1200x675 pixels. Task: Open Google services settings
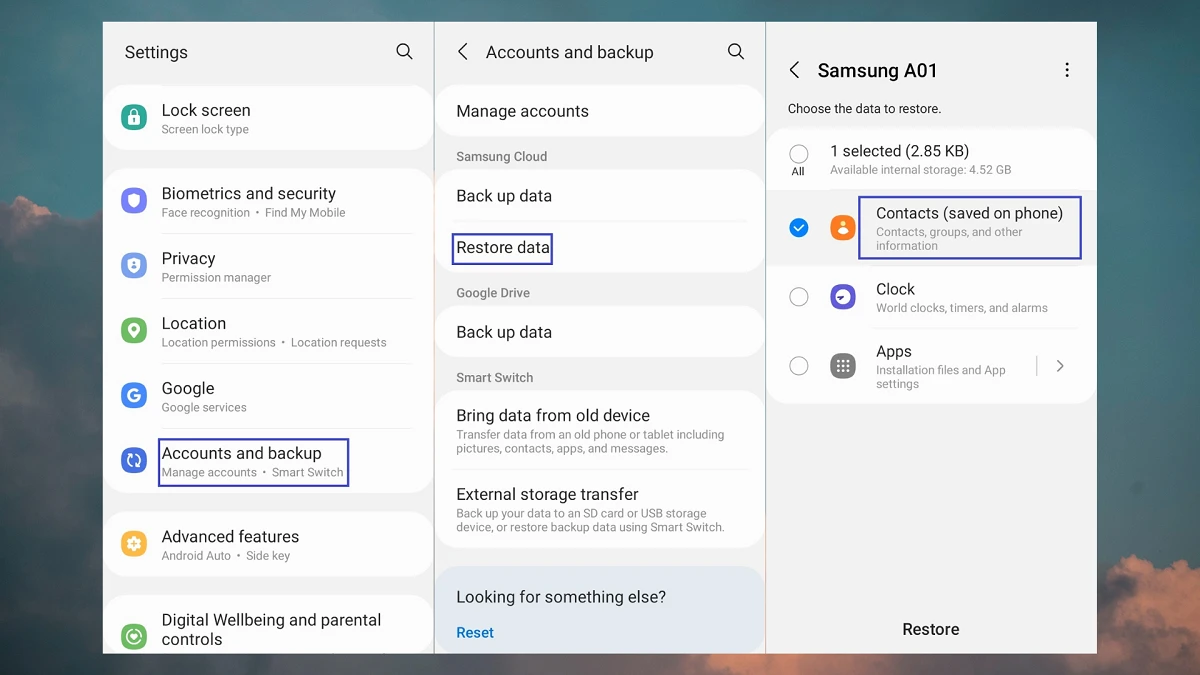268,396
